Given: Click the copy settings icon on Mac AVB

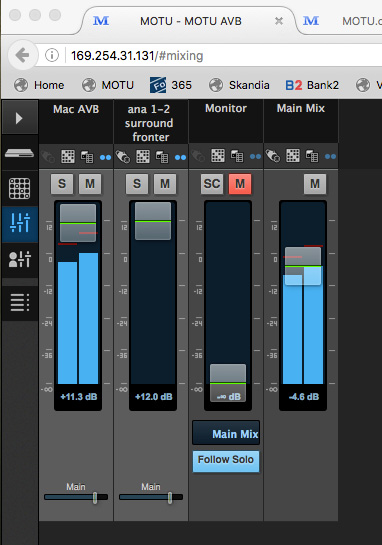Looking at the screenshot, I should [87, 157].
